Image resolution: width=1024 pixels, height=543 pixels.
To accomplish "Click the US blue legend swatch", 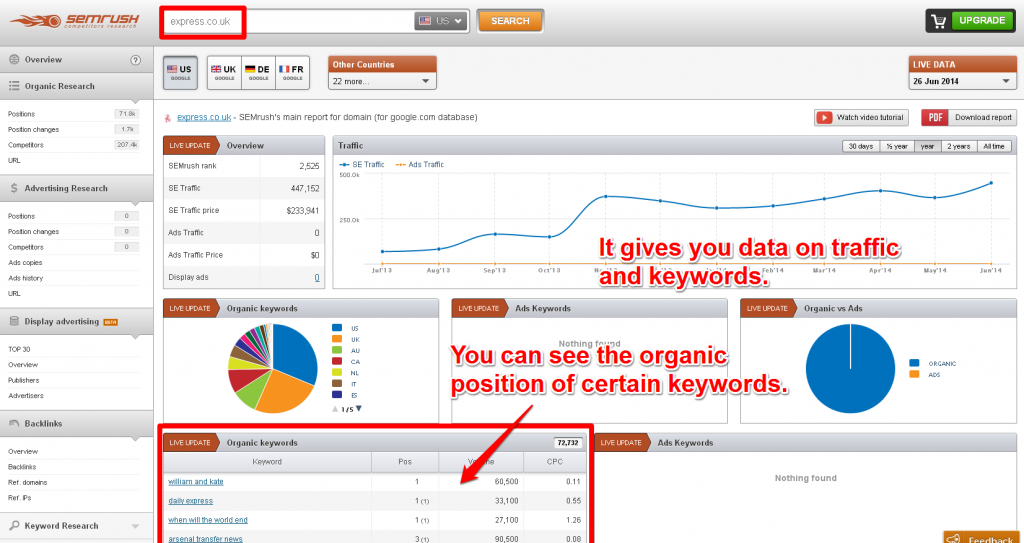I will point(337,328).
